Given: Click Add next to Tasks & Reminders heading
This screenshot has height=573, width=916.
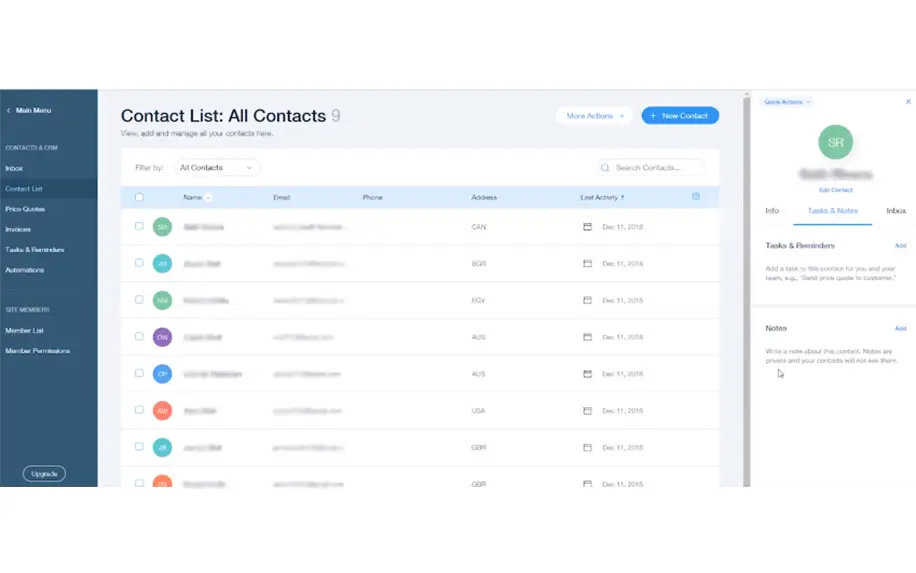Looking at the screenshot, I should pyautogui.click(x=900, y=245).
